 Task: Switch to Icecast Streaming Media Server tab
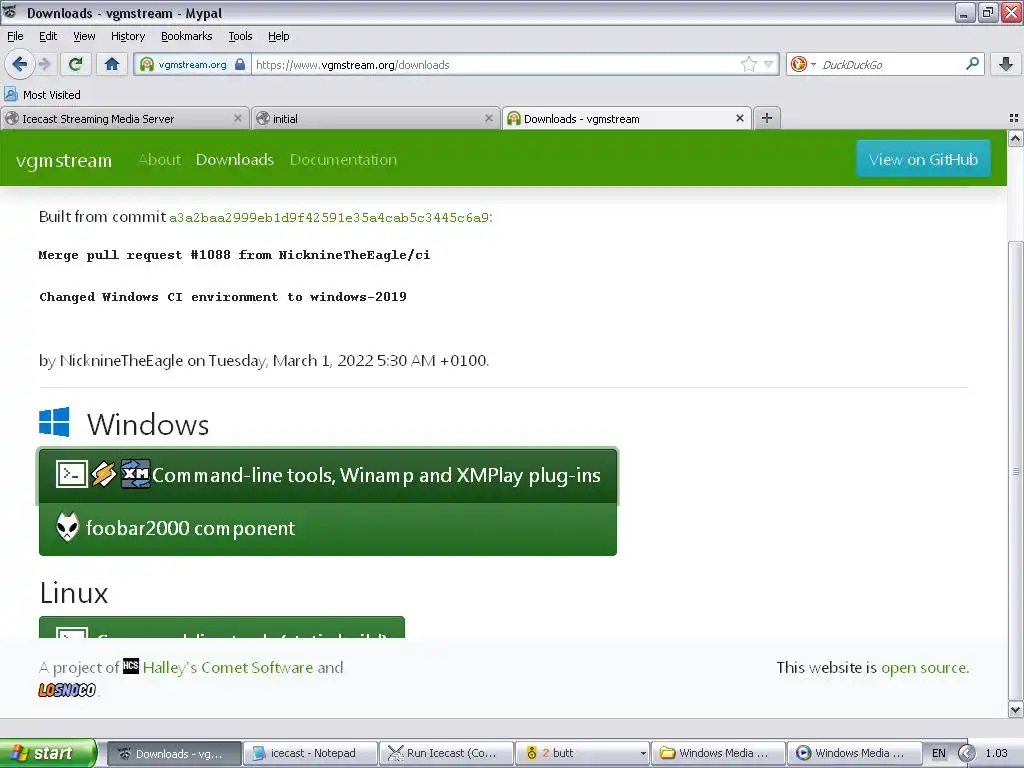125,118
